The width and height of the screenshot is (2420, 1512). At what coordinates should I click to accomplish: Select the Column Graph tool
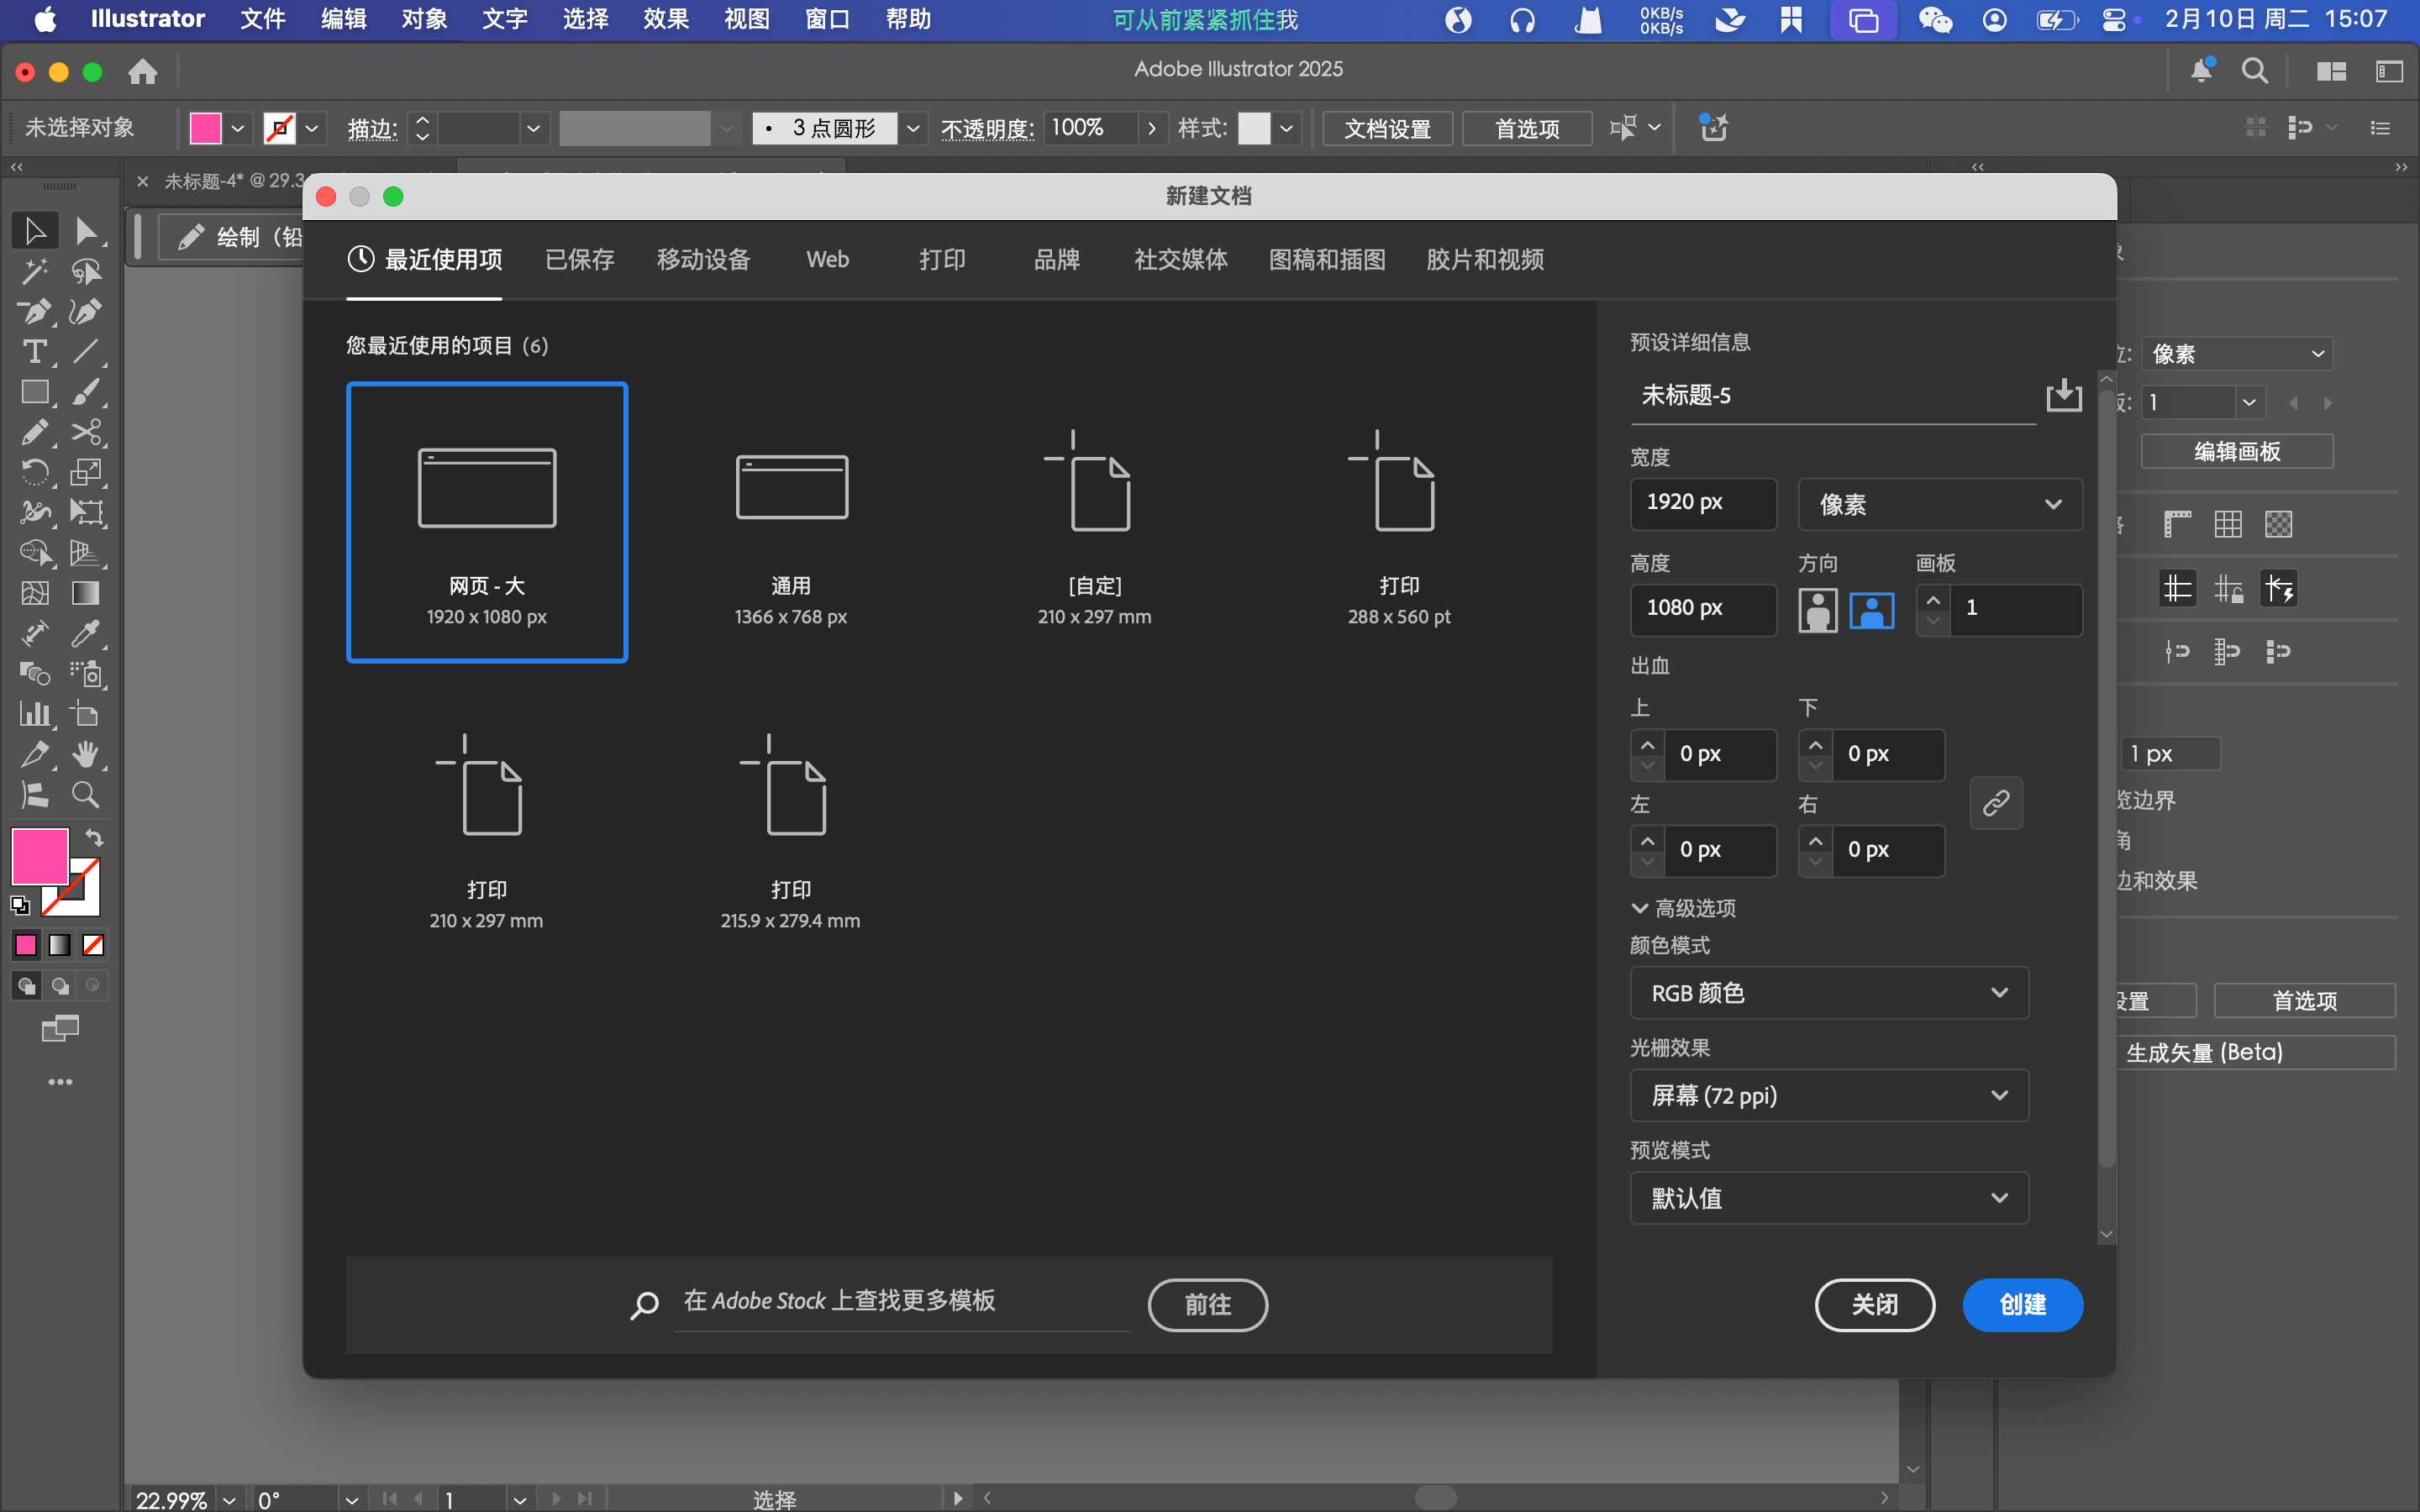(35, 714)
